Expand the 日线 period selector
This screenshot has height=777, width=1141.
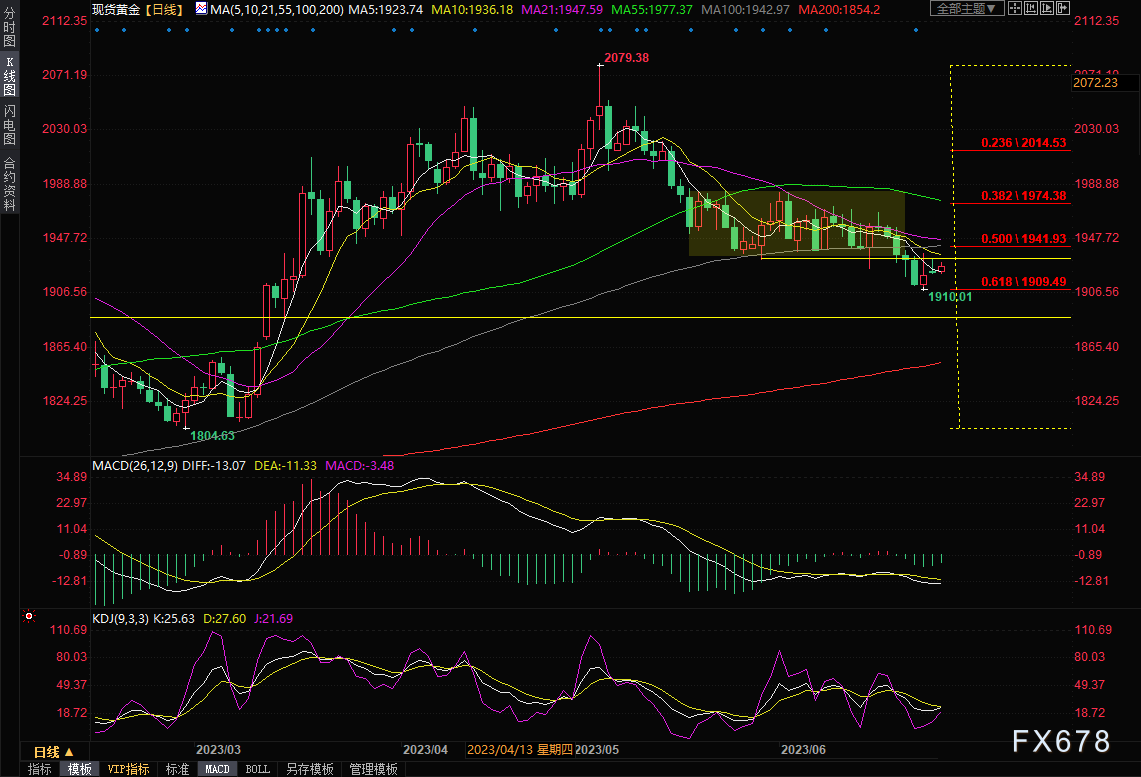point(53,752)
